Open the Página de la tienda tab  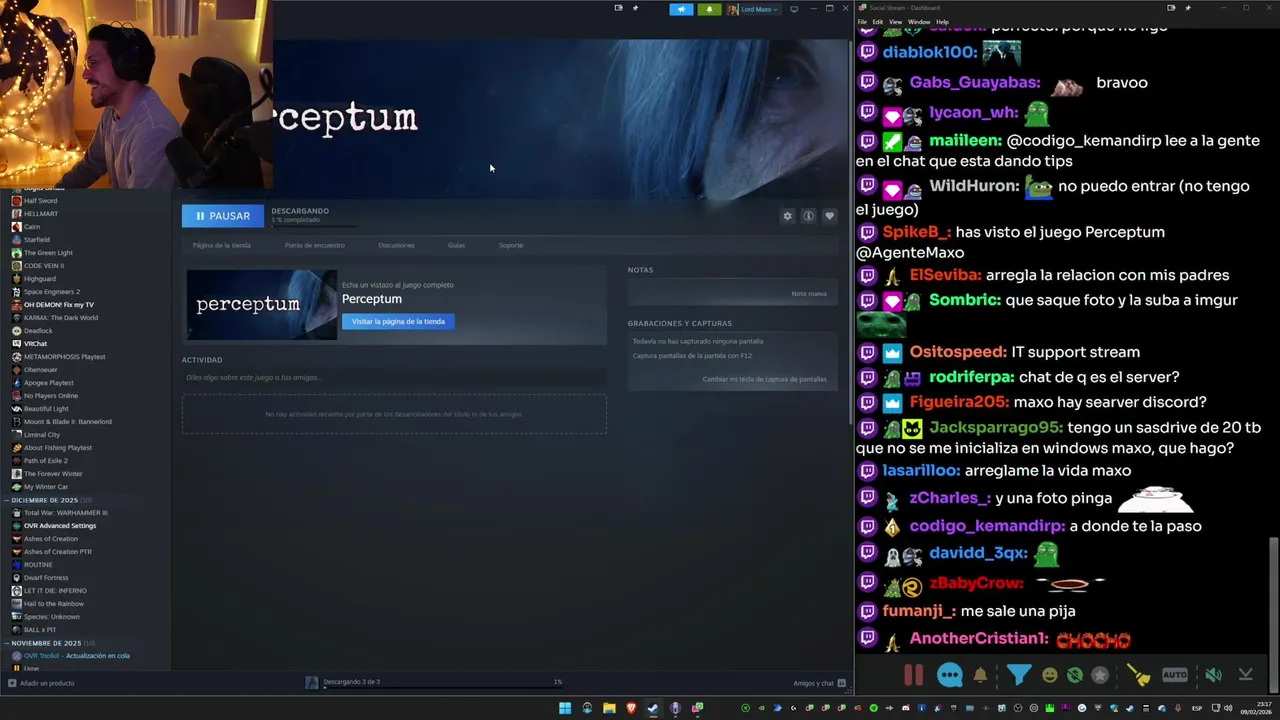(222, 245)
